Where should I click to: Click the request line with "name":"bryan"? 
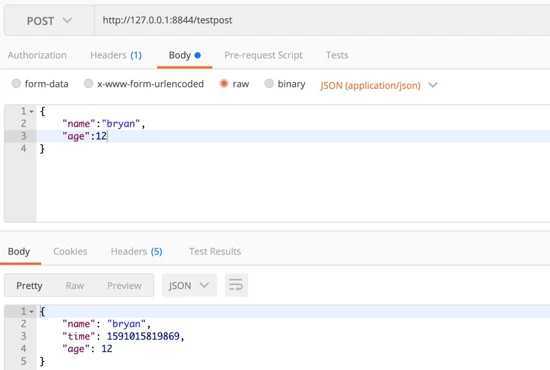(x=103, y=124)
